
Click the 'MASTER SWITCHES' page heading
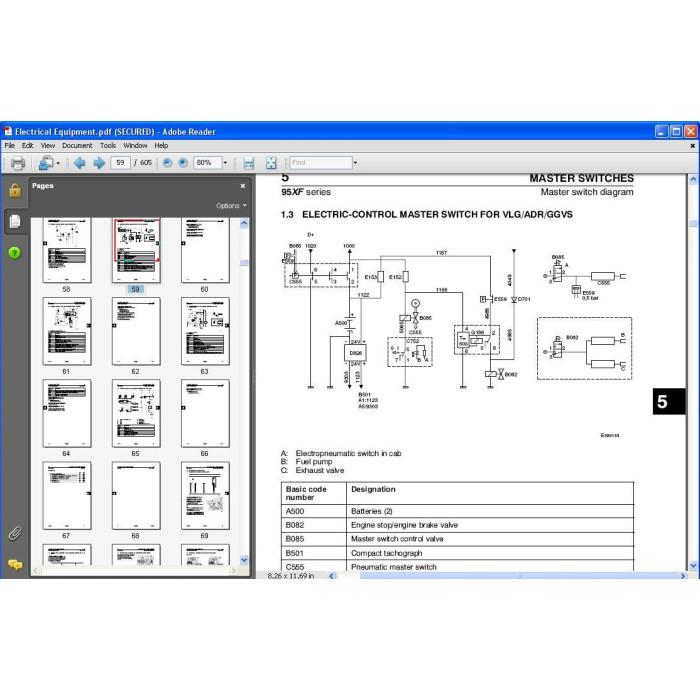click(581, 178)
